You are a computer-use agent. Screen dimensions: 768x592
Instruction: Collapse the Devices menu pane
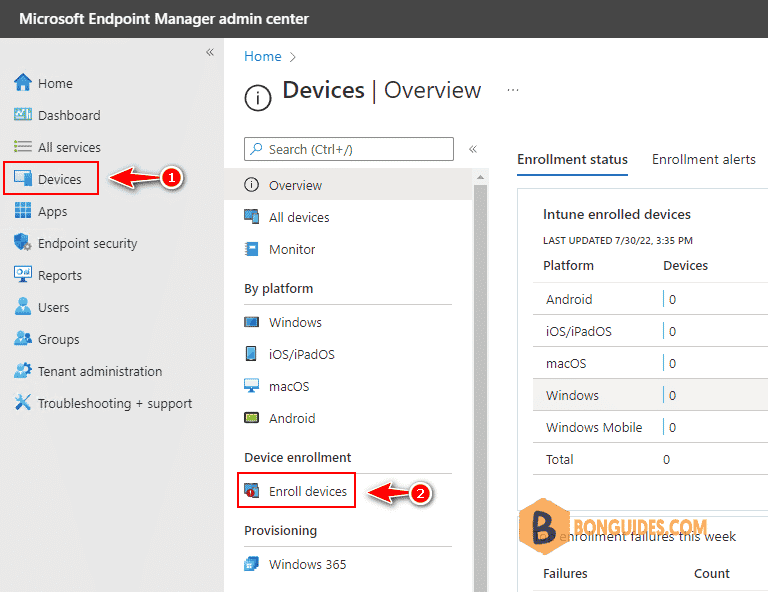[x=473, y=149]
